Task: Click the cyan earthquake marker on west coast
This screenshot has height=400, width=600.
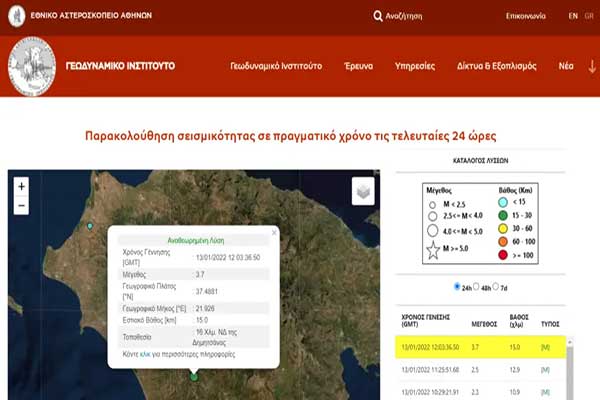Action: [90, 226]
